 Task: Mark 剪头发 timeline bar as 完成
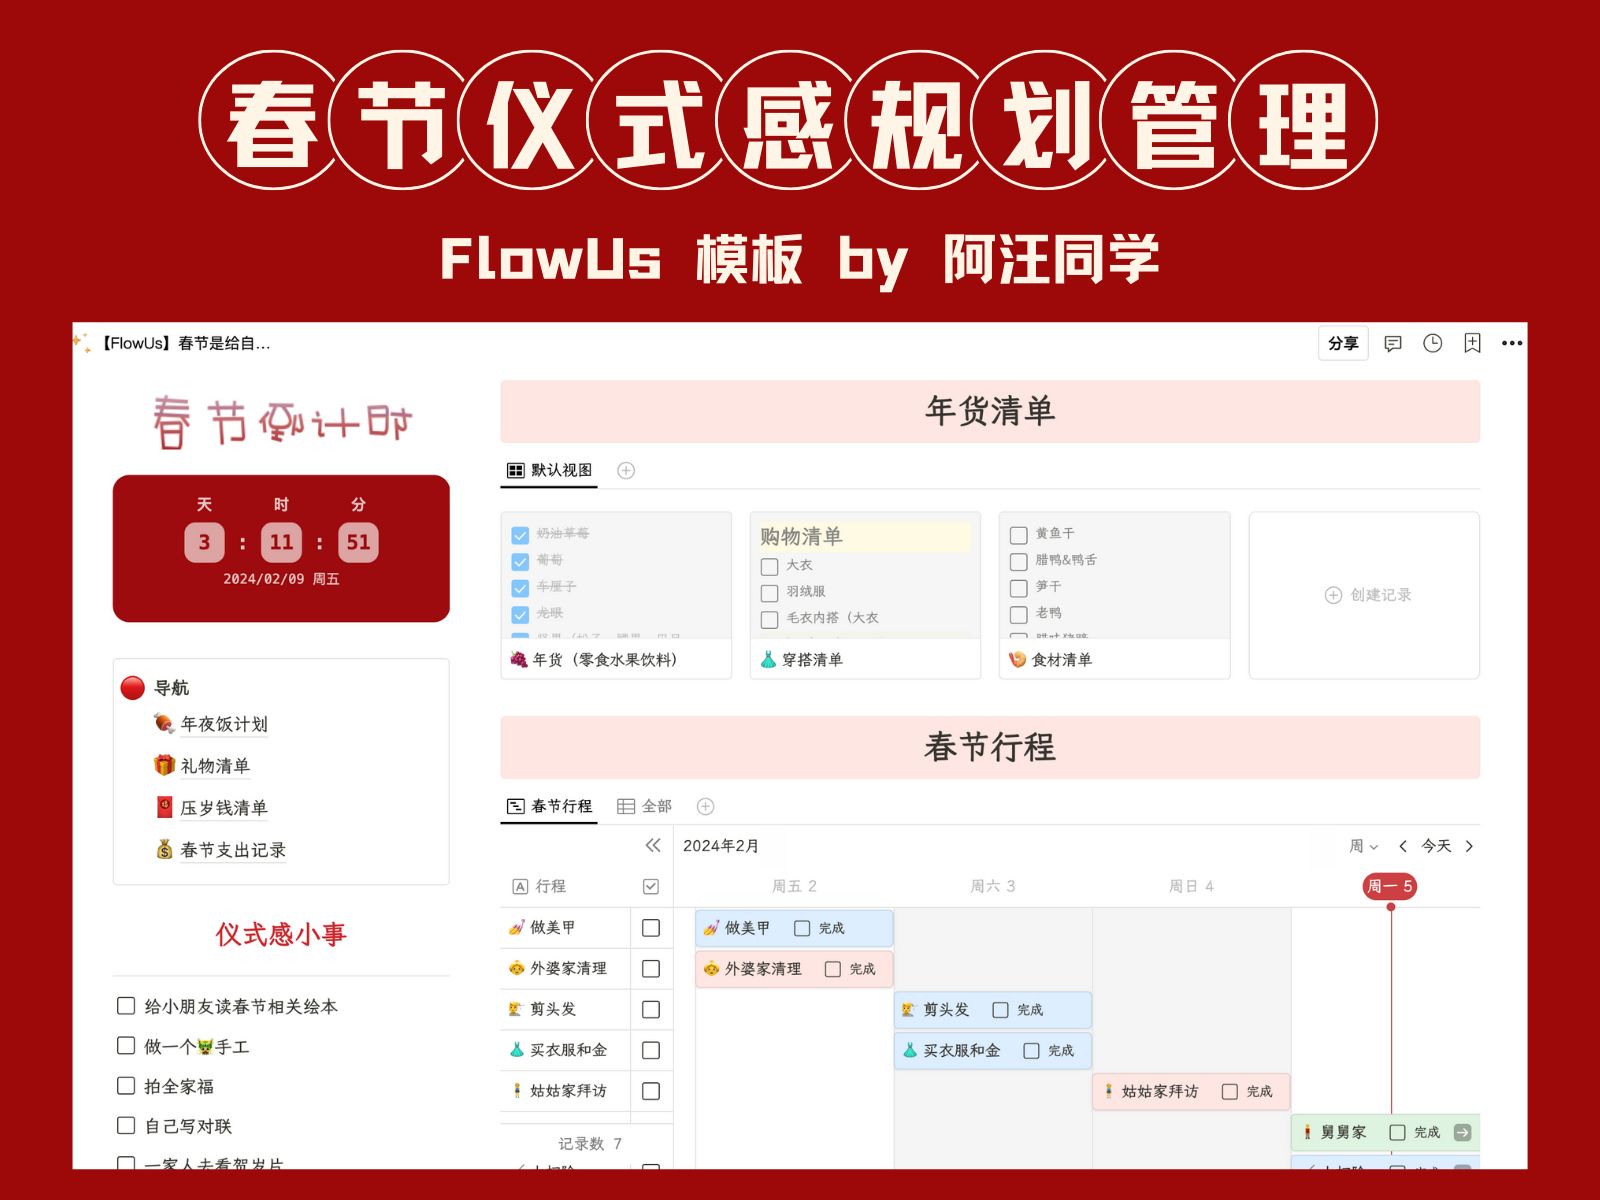coord(1000,1010)
